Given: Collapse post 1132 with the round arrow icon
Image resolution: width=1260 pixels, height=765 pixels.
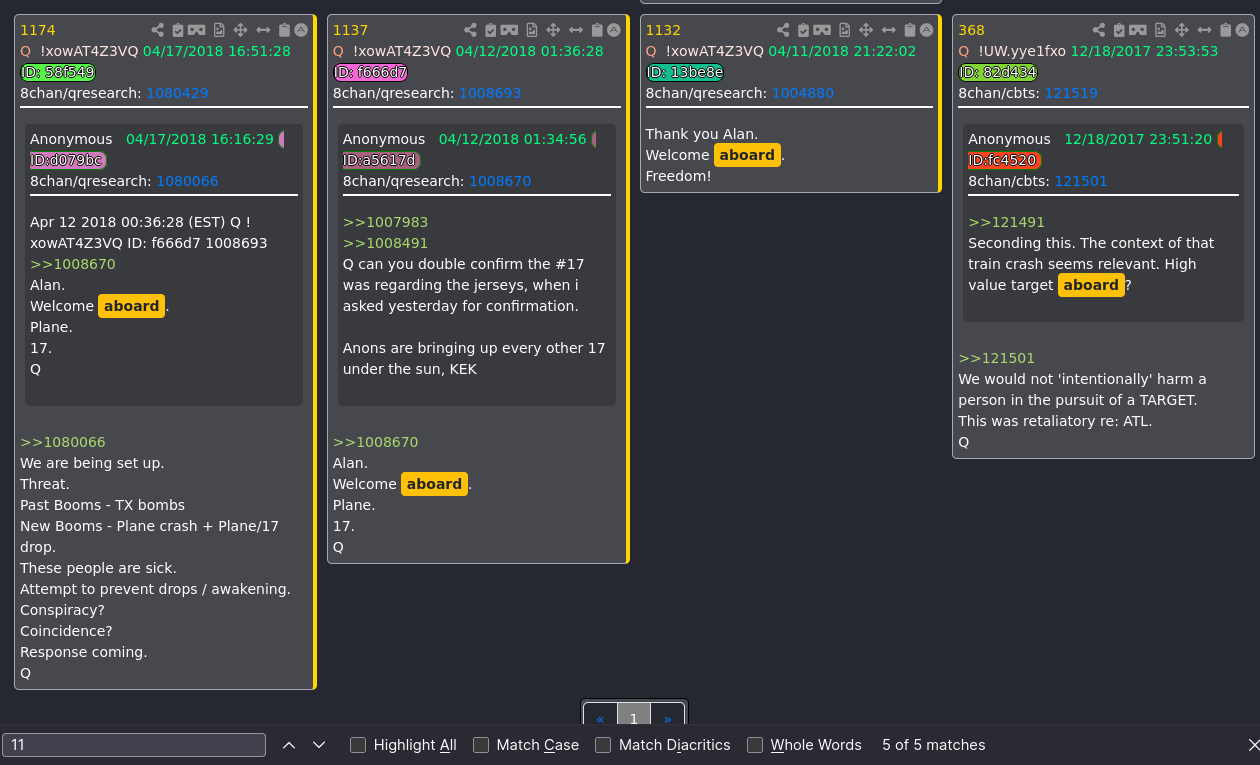Looking at the screenshot, I should [x=926, y=30].
